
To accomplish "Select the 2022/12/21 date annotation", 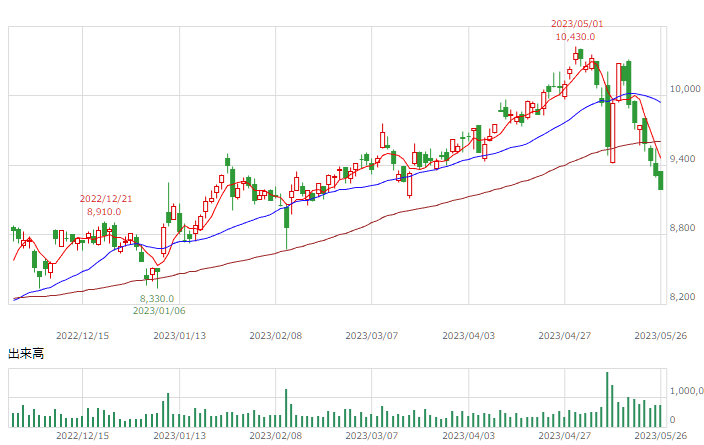I will click(106, 198).
